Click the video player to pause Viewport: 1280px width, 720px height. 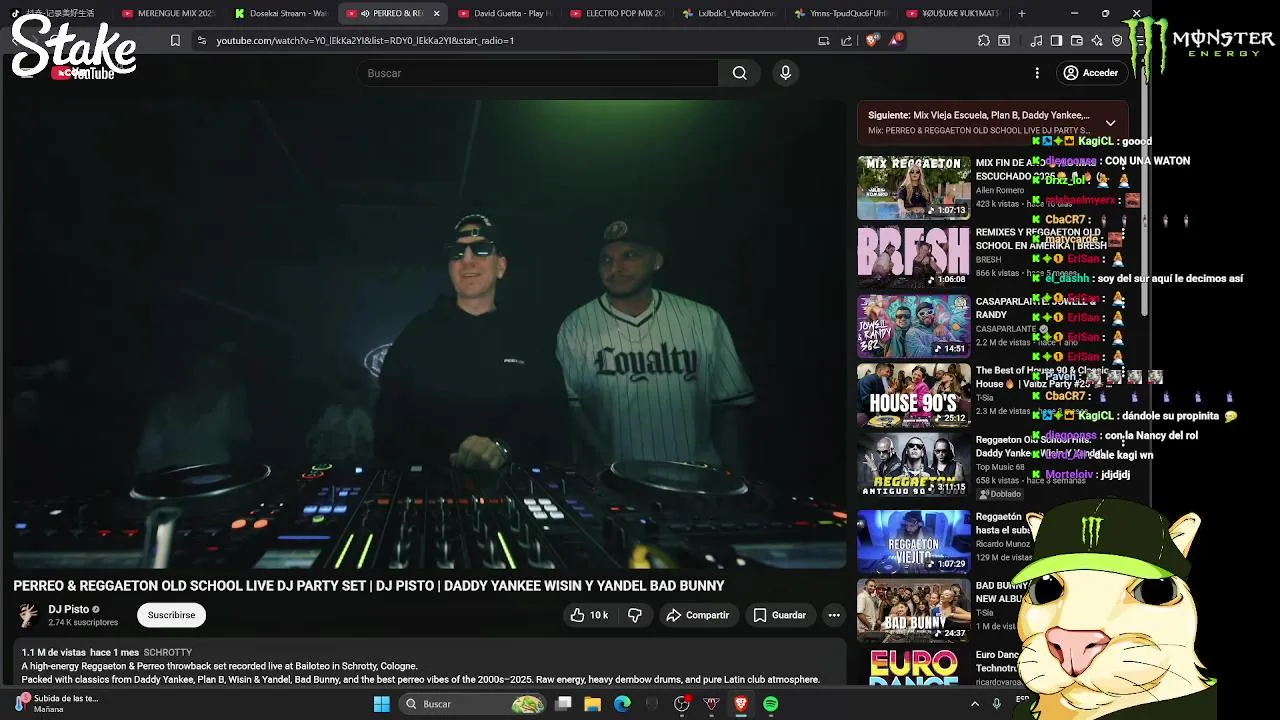(430, 334)
